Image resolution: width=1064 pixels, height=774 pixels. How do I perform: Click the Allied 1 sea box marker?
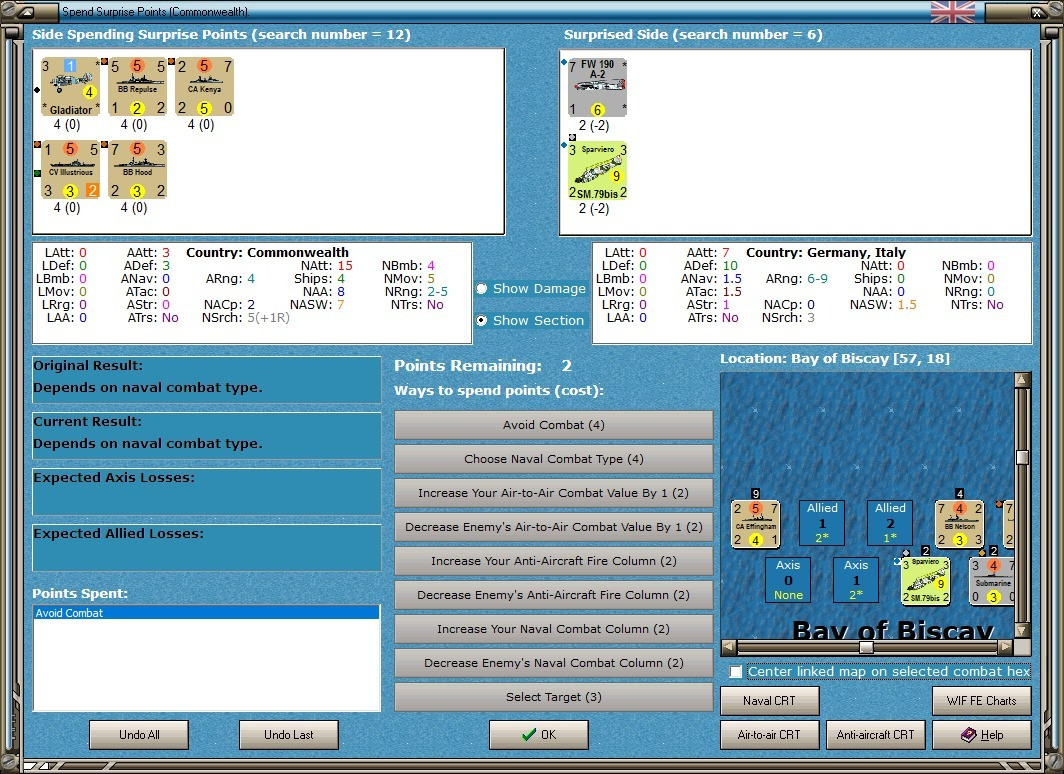(x=822, y=523)
